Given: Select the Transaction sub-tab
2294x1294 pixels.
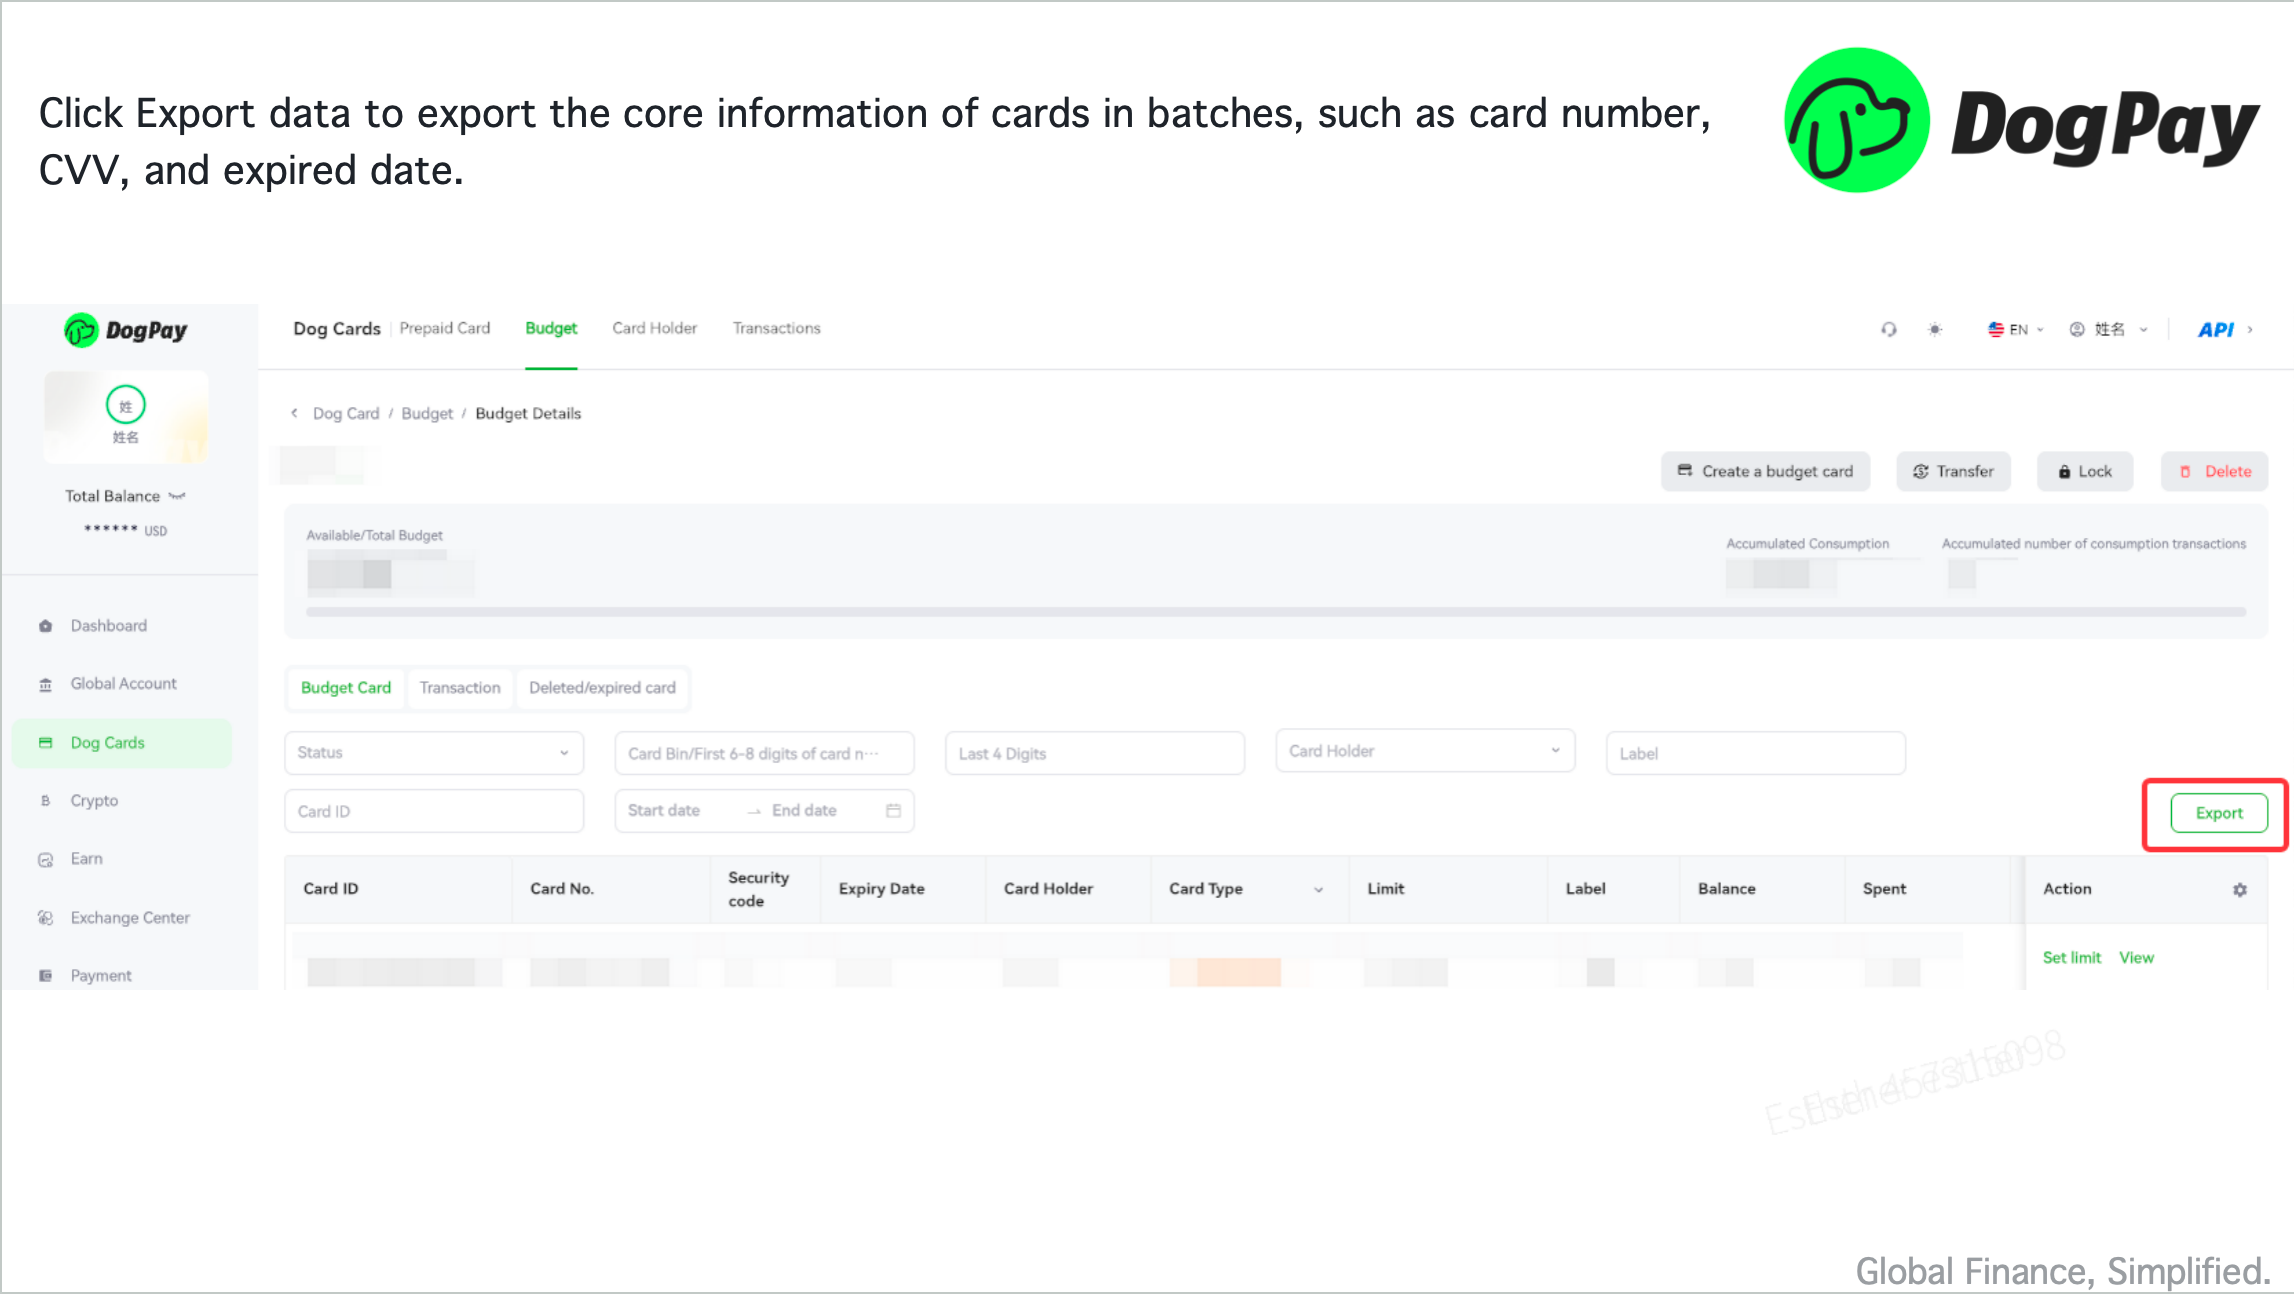Looking at the screenshot, I should (x=460, y=688).
